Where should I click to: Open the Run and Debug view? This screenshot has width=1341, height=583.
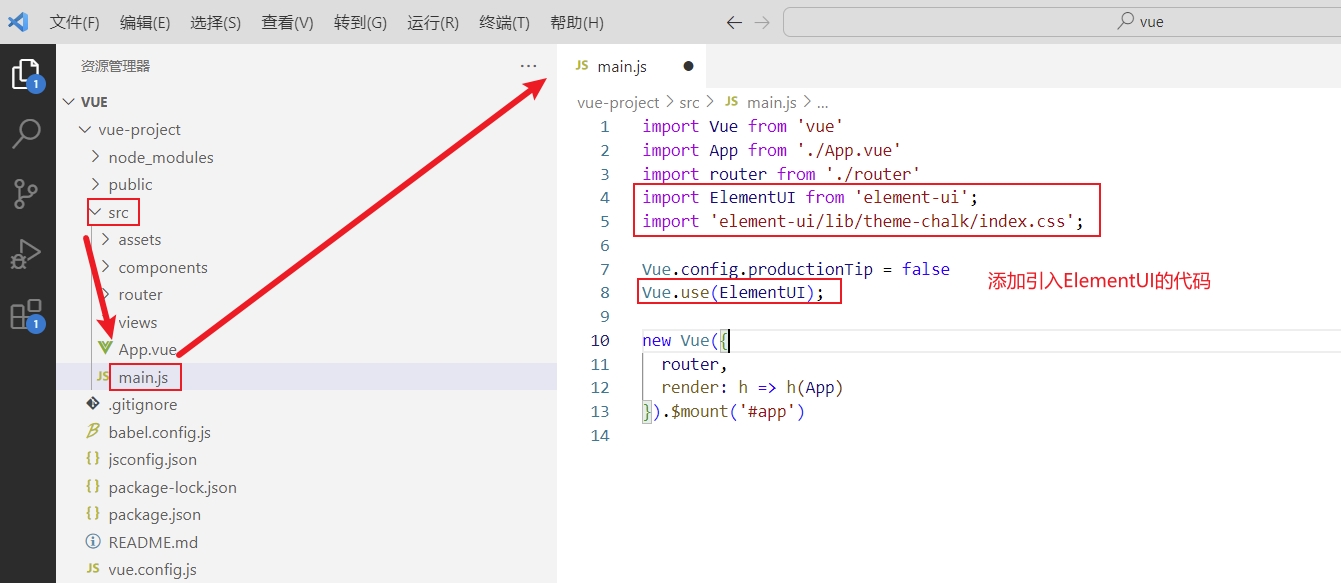coord(27,254)
